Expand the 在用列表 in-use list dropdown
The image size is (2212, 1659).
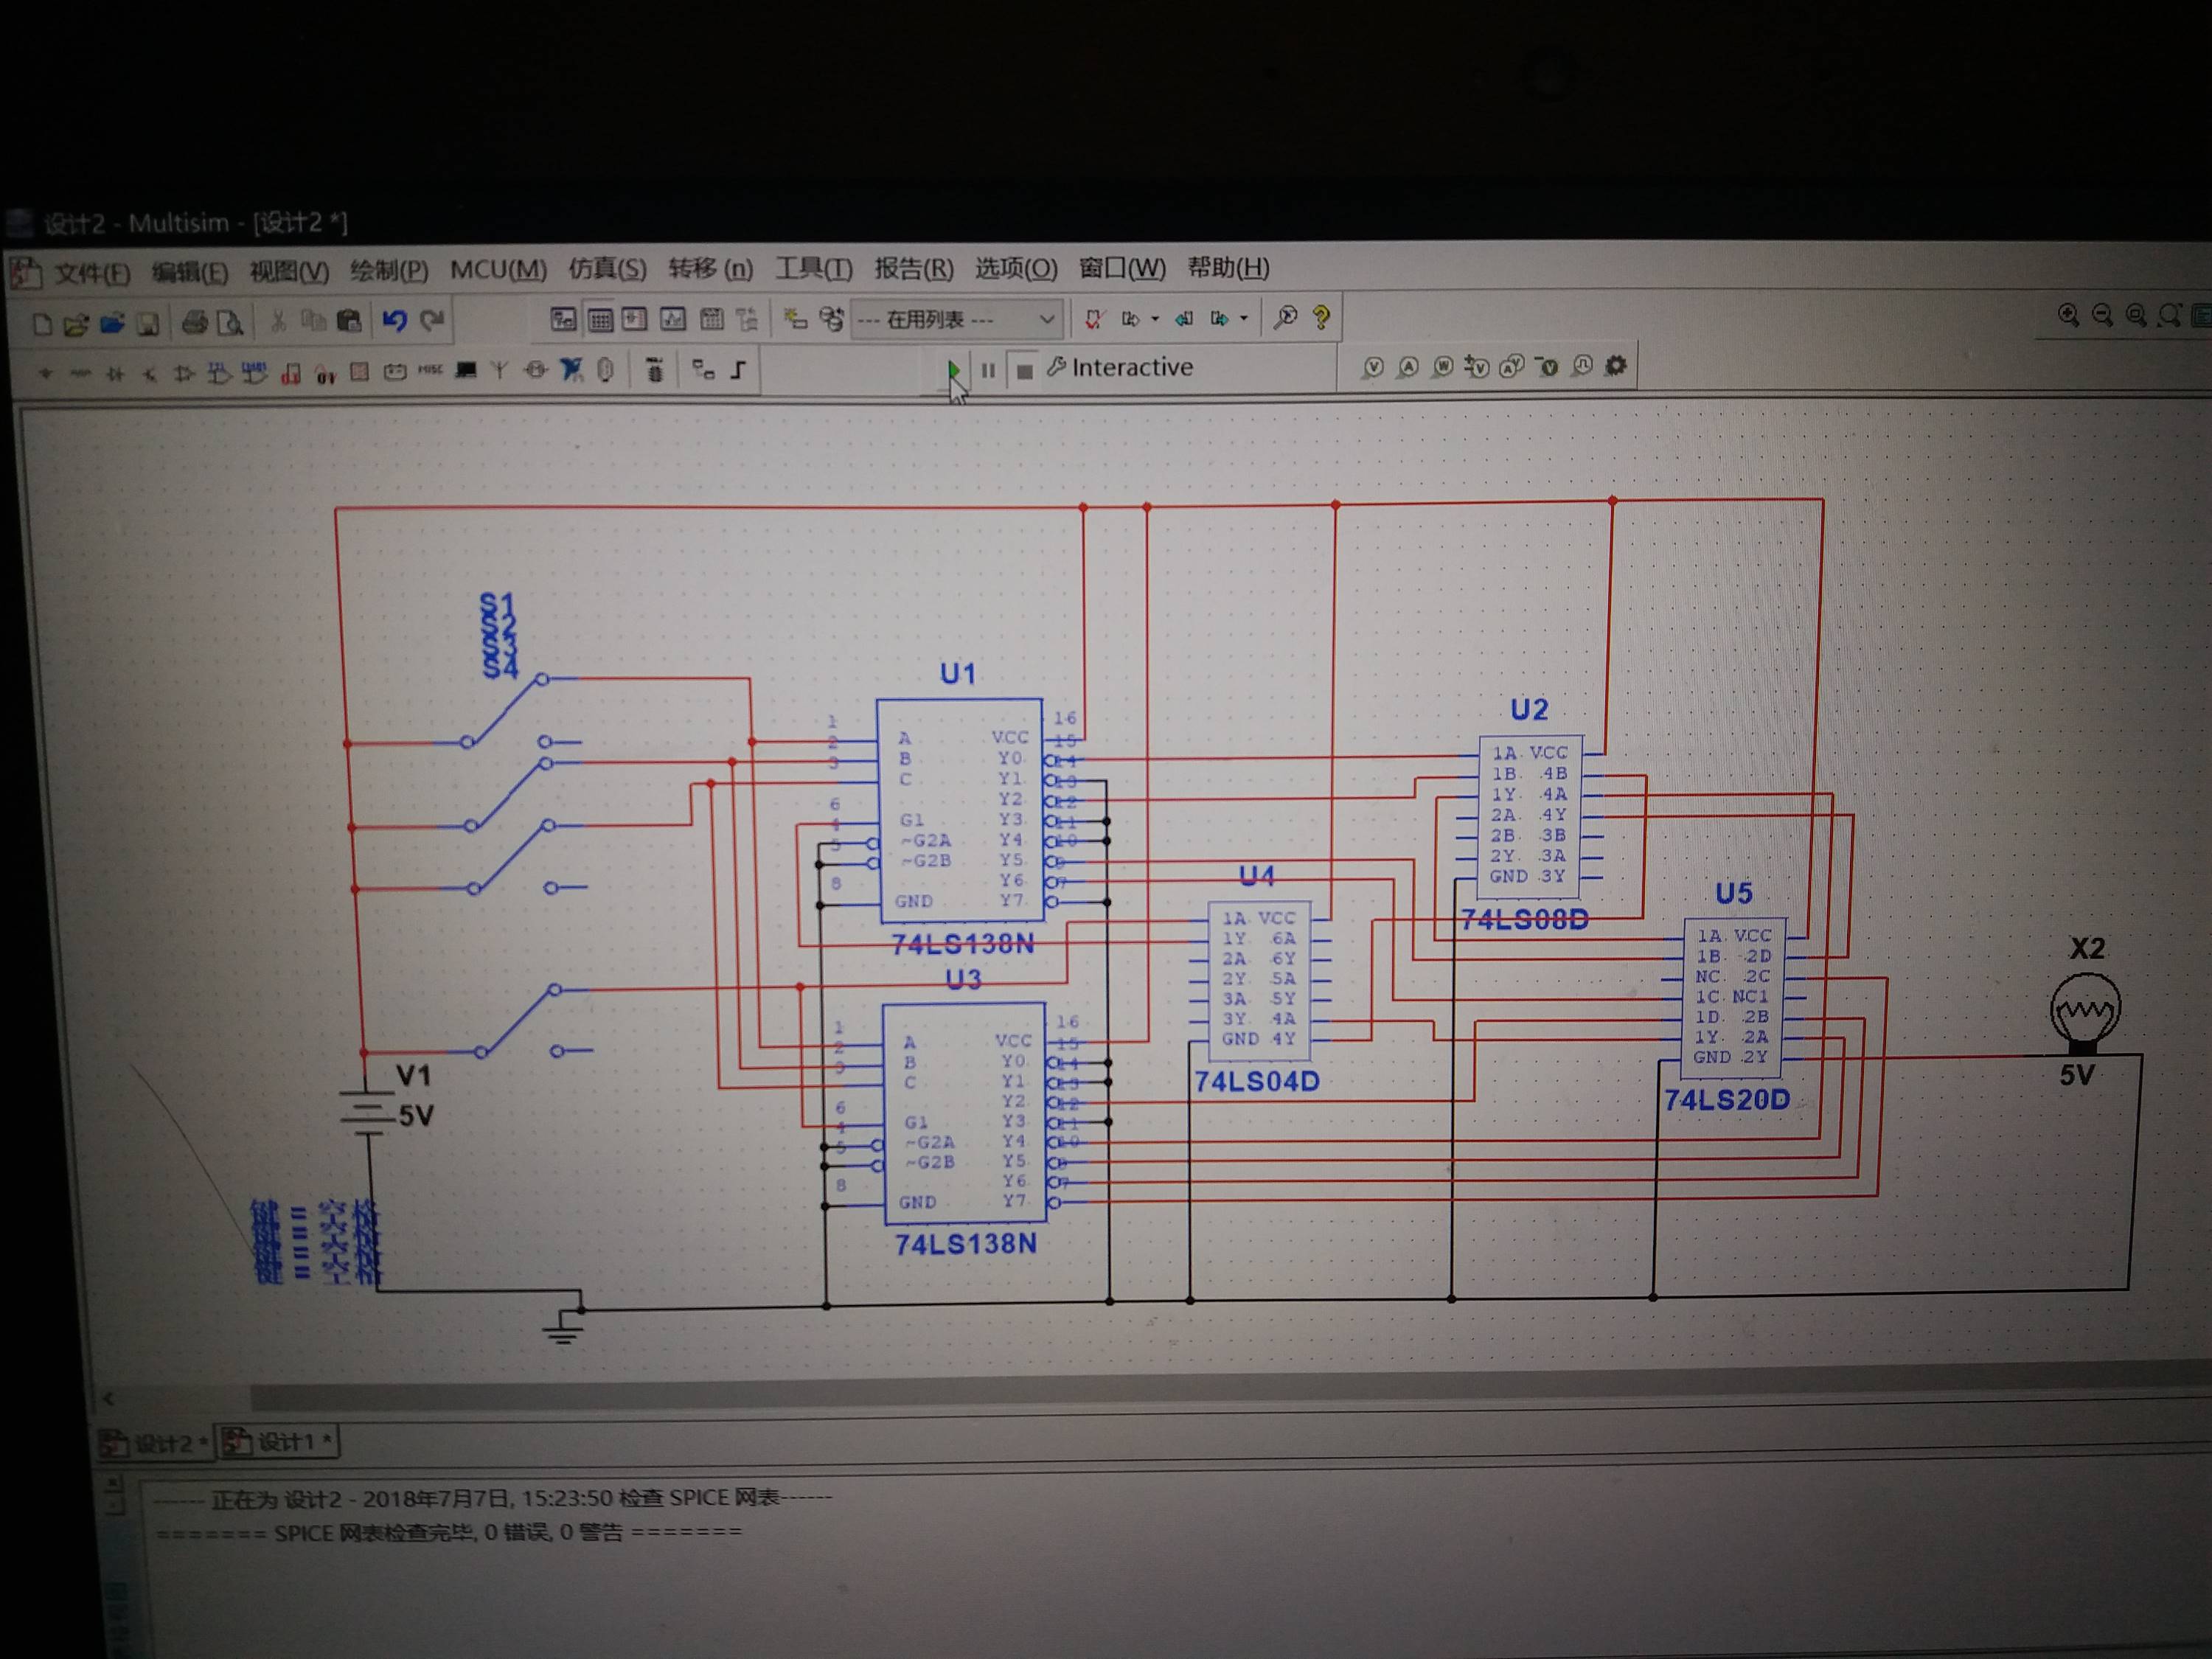tap(1046, 319)
